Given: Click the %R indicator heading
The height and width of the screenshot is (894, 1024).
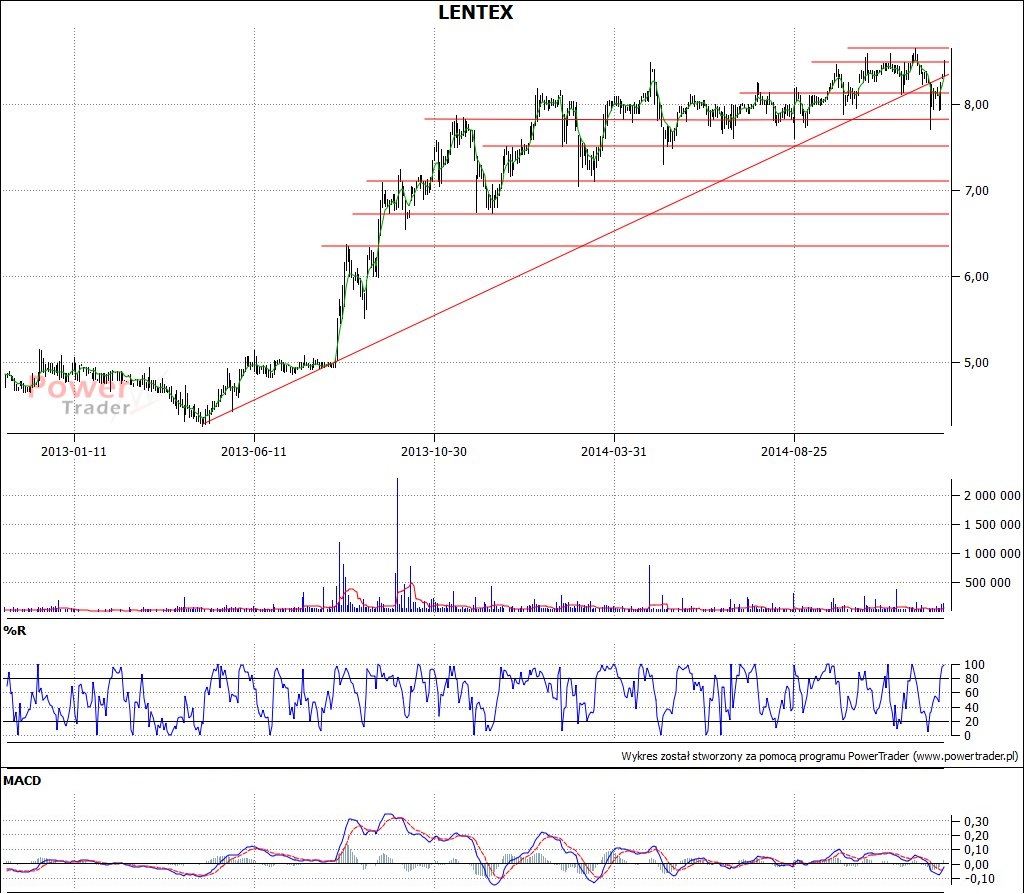Looking at the screenshot, I should (14, 631).
